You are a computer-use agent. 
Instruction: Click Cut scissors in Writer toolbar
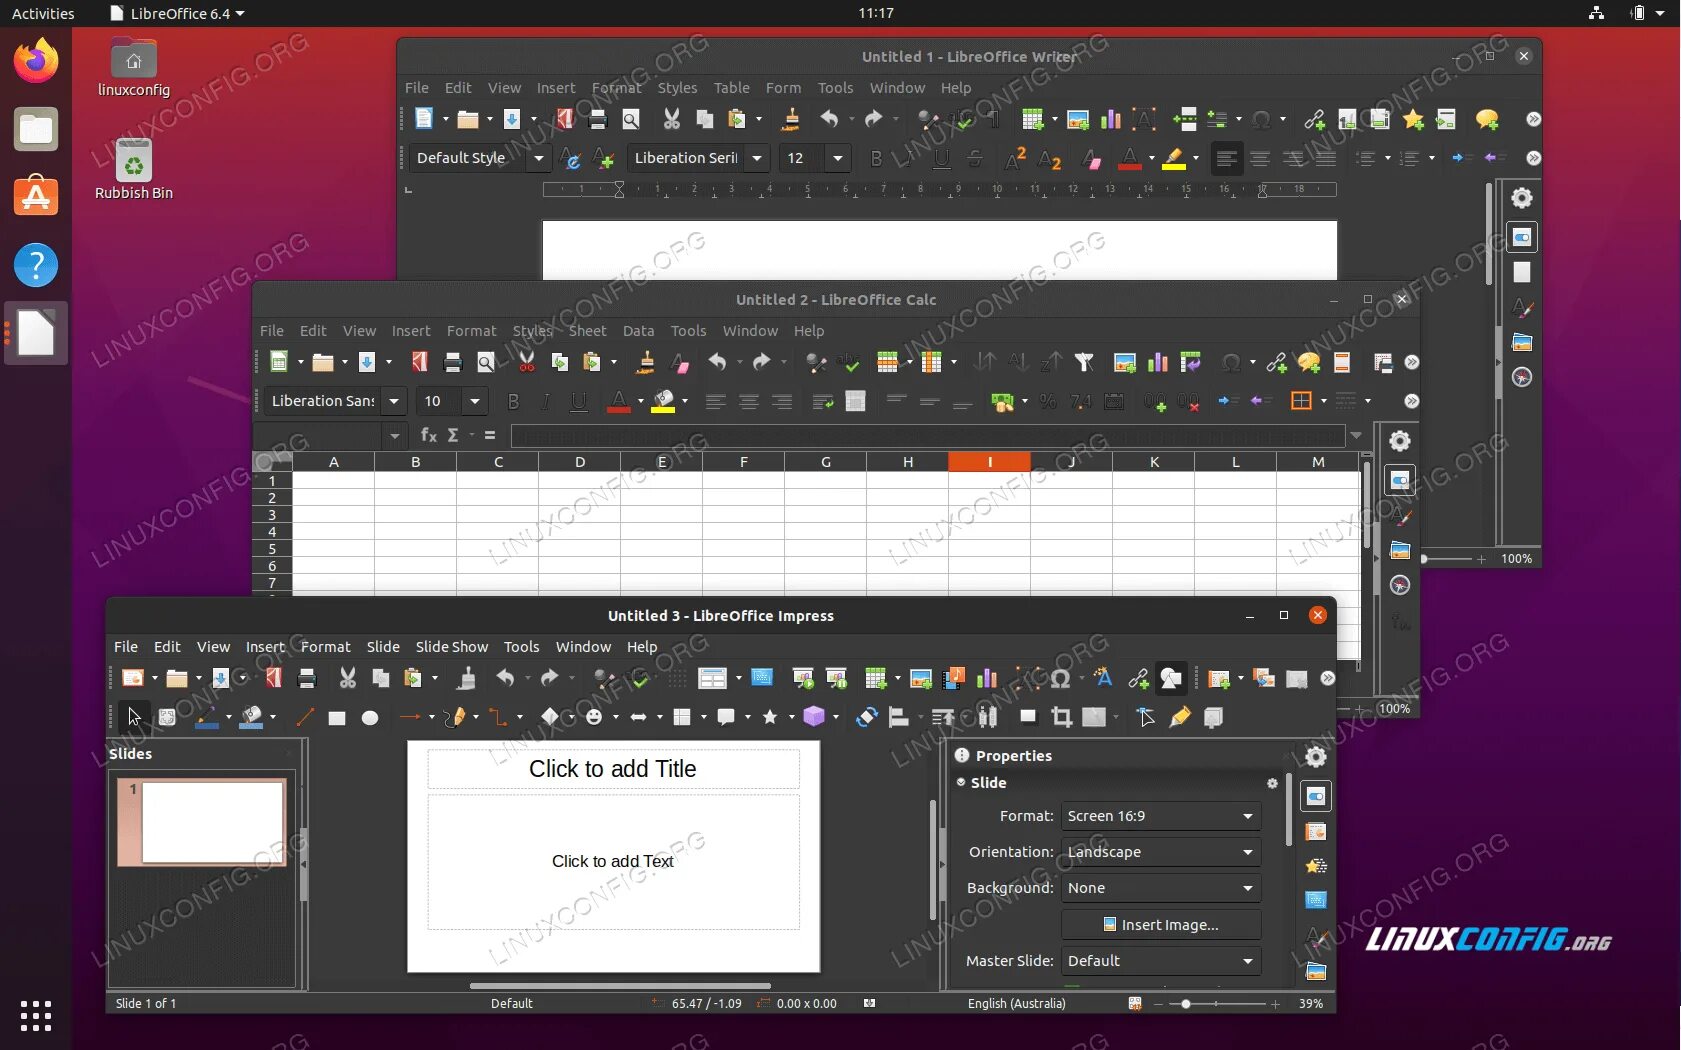671,119
